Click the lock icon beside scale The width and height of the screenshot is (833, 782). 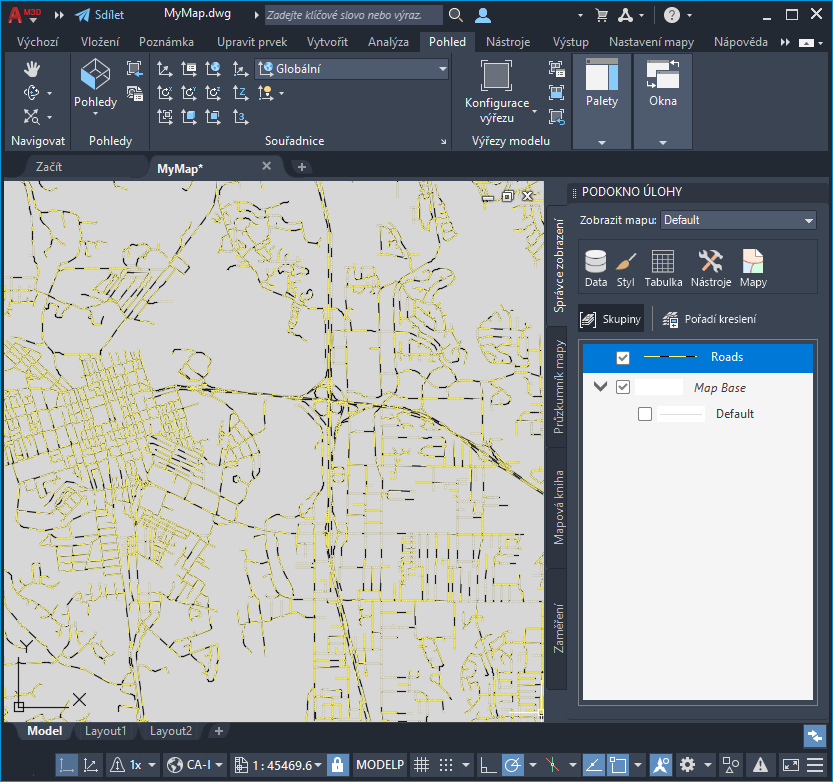(x=337, y=765)
